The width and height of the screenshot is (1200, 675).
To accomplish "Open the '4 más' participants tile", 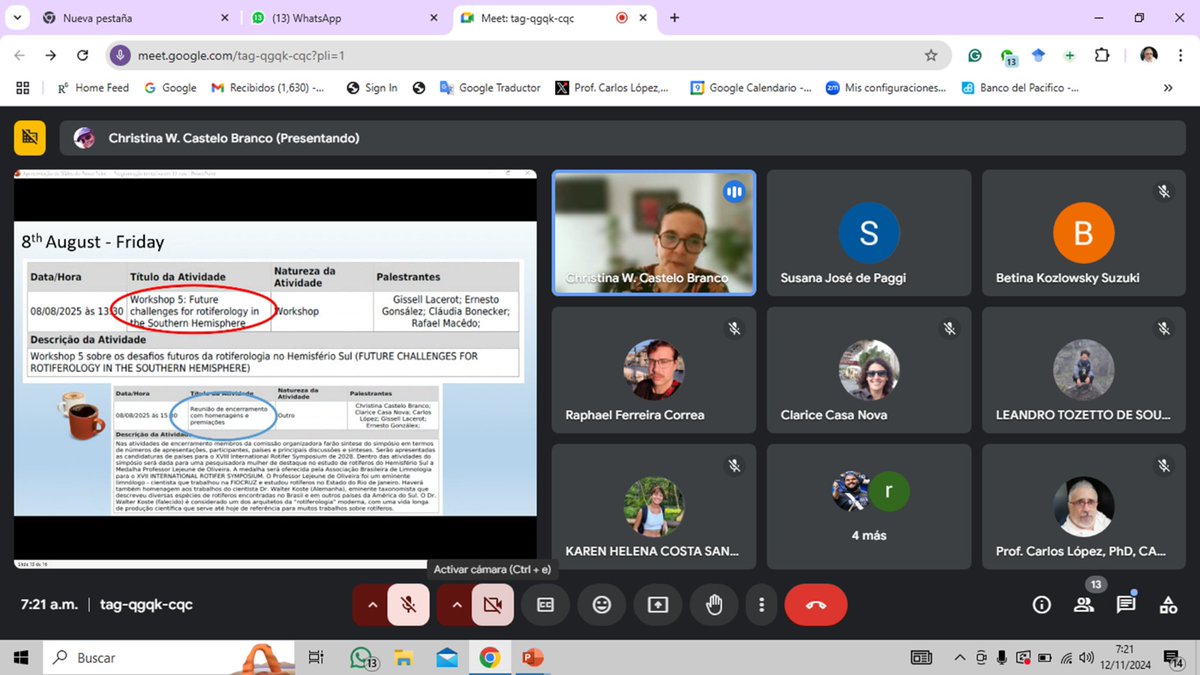I will click(868, 506).
